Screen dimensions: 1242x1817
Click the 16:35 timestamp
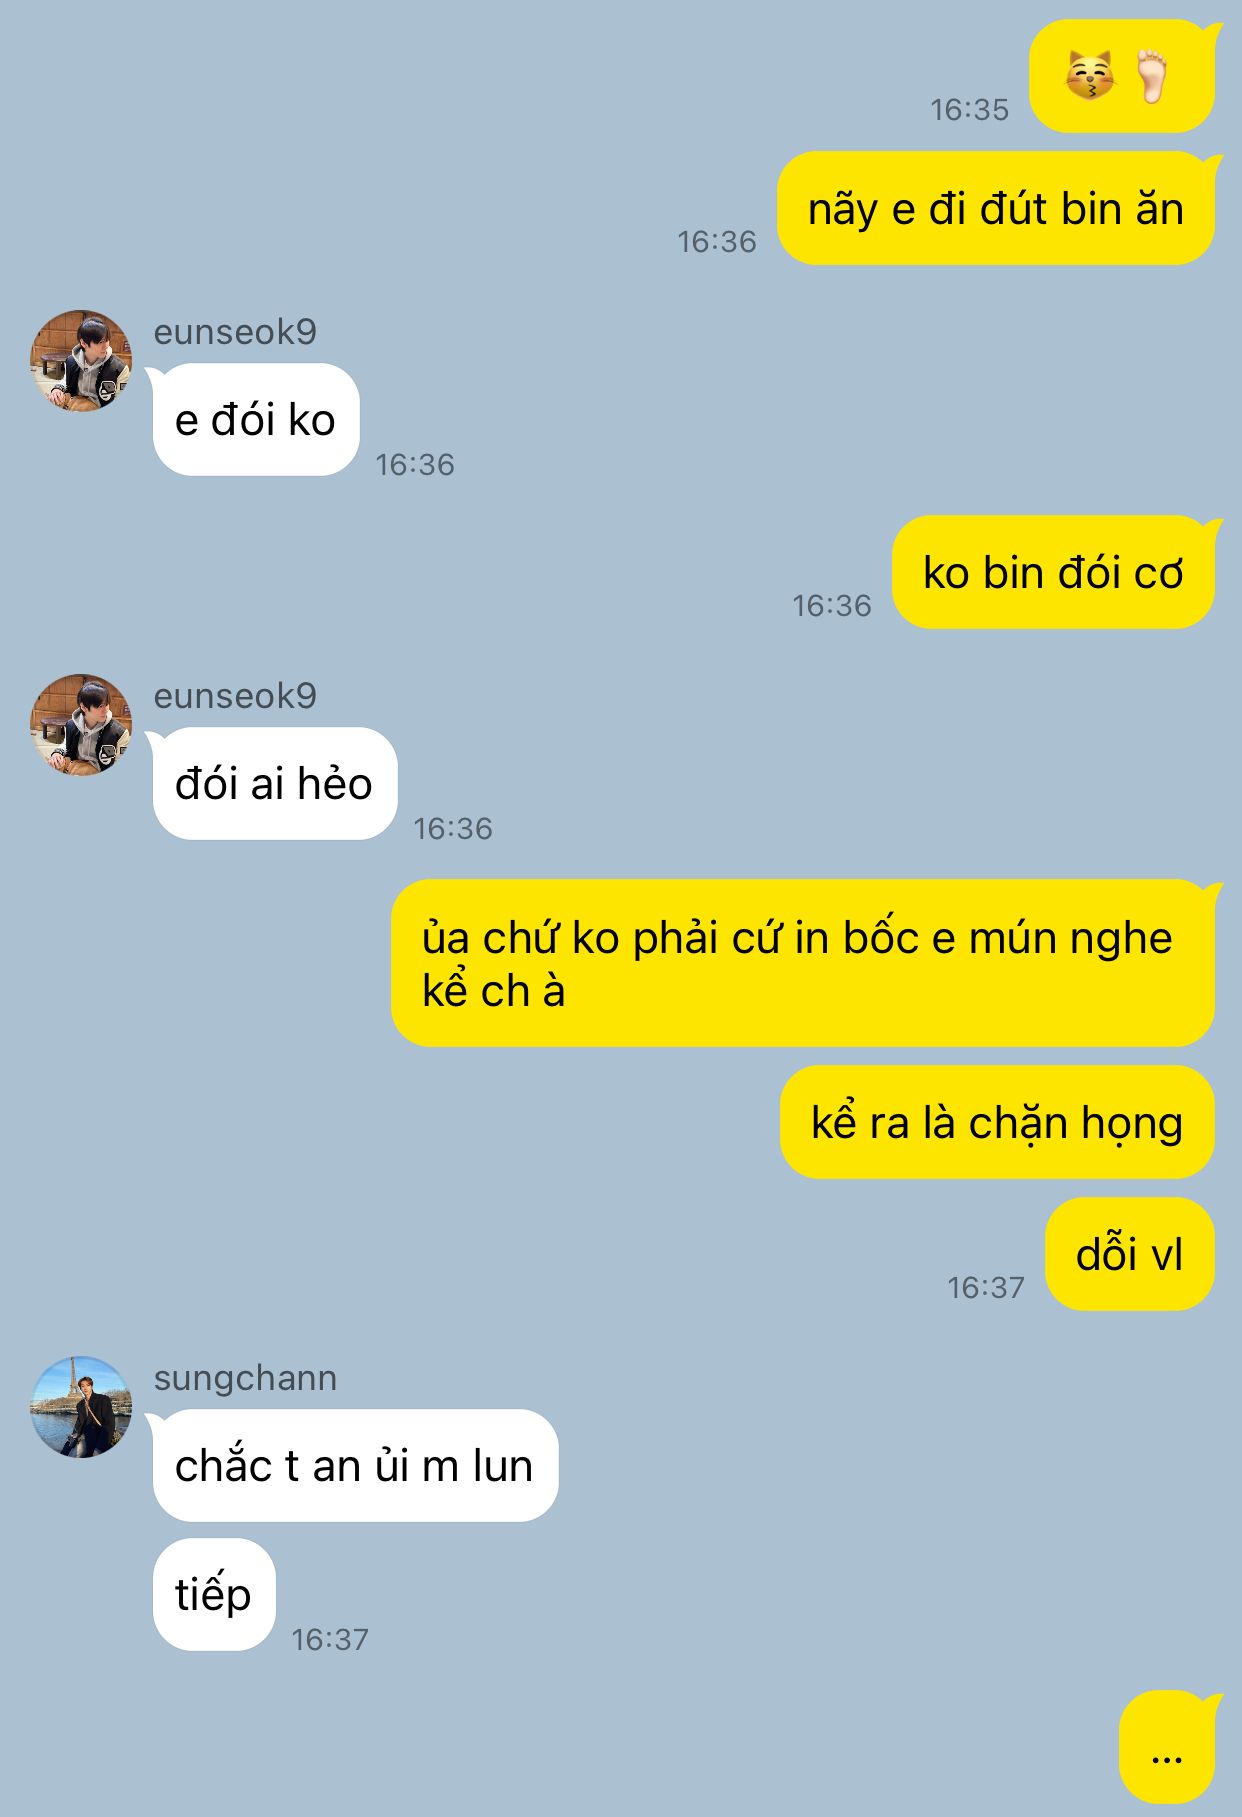pyautogui.click(x=969, y=109)
